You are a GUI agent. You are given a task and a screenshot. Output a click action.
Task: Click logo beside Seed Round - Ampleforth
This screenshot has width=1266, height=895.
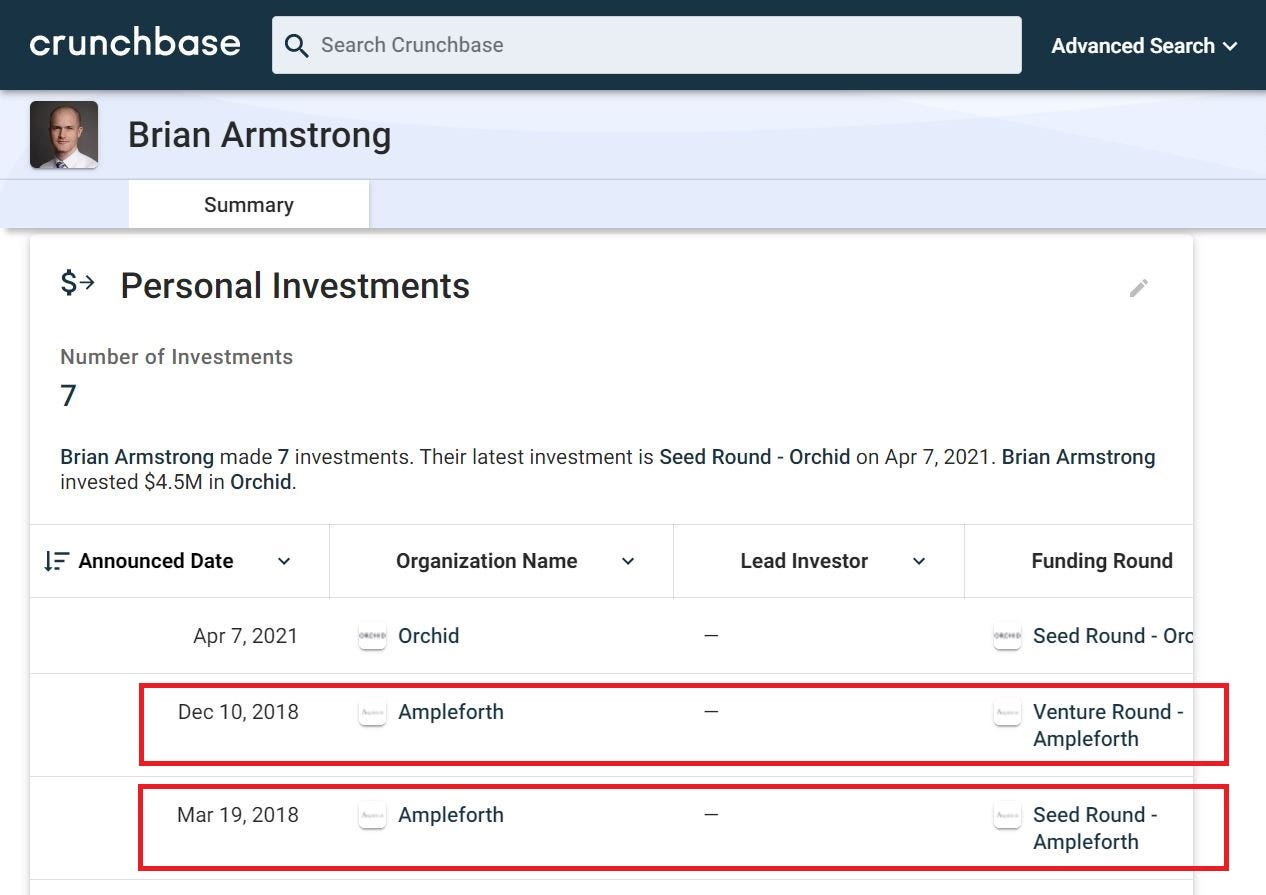point(1007,815)
